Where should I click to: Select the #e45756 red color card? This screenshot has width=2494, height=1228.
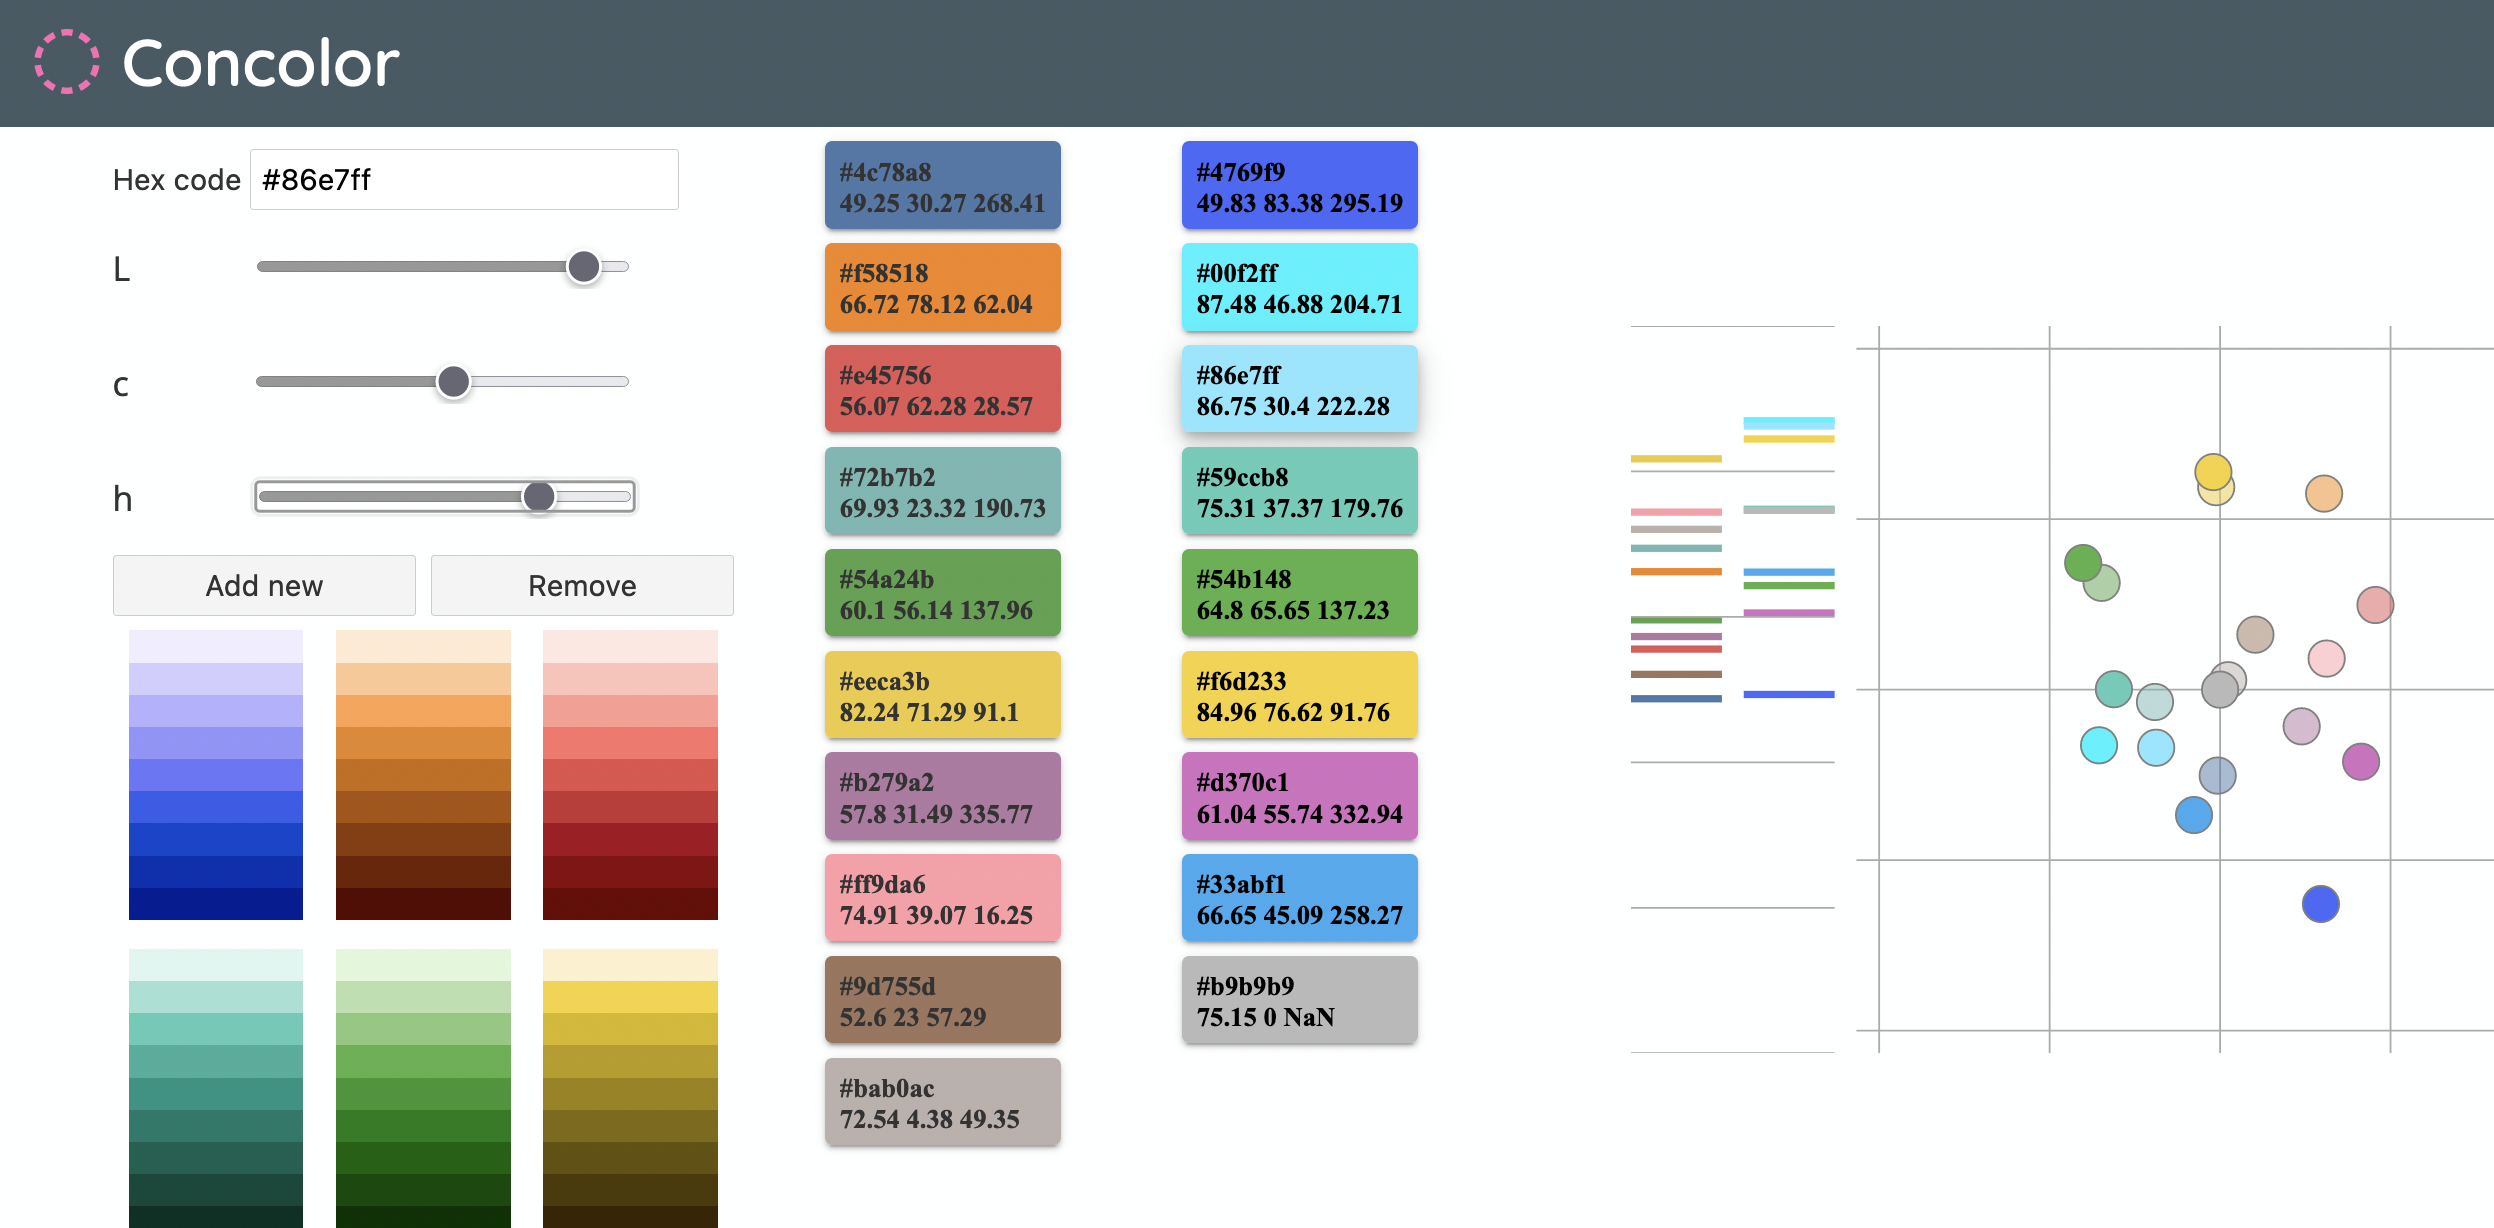click(942, 390)
